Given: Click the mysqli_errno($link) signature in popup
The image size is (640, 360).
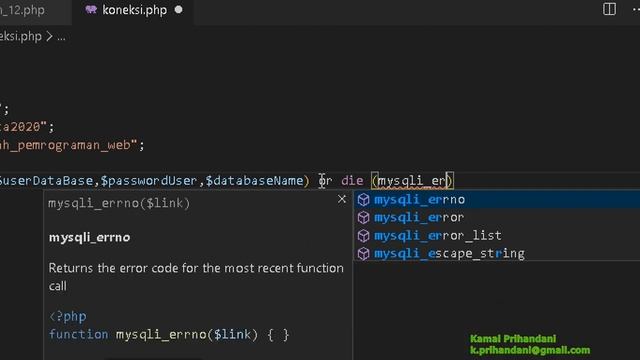Looking at the screenshot, I should [119, 203].
